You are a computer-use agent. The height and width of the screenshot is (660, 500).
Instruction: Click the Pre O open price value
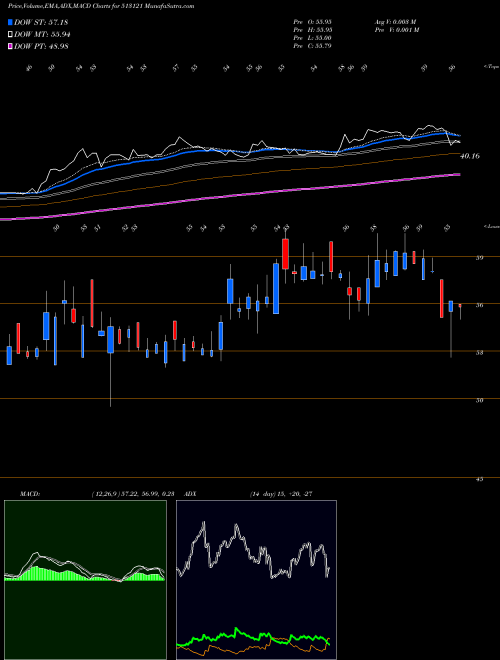[313, 22]
